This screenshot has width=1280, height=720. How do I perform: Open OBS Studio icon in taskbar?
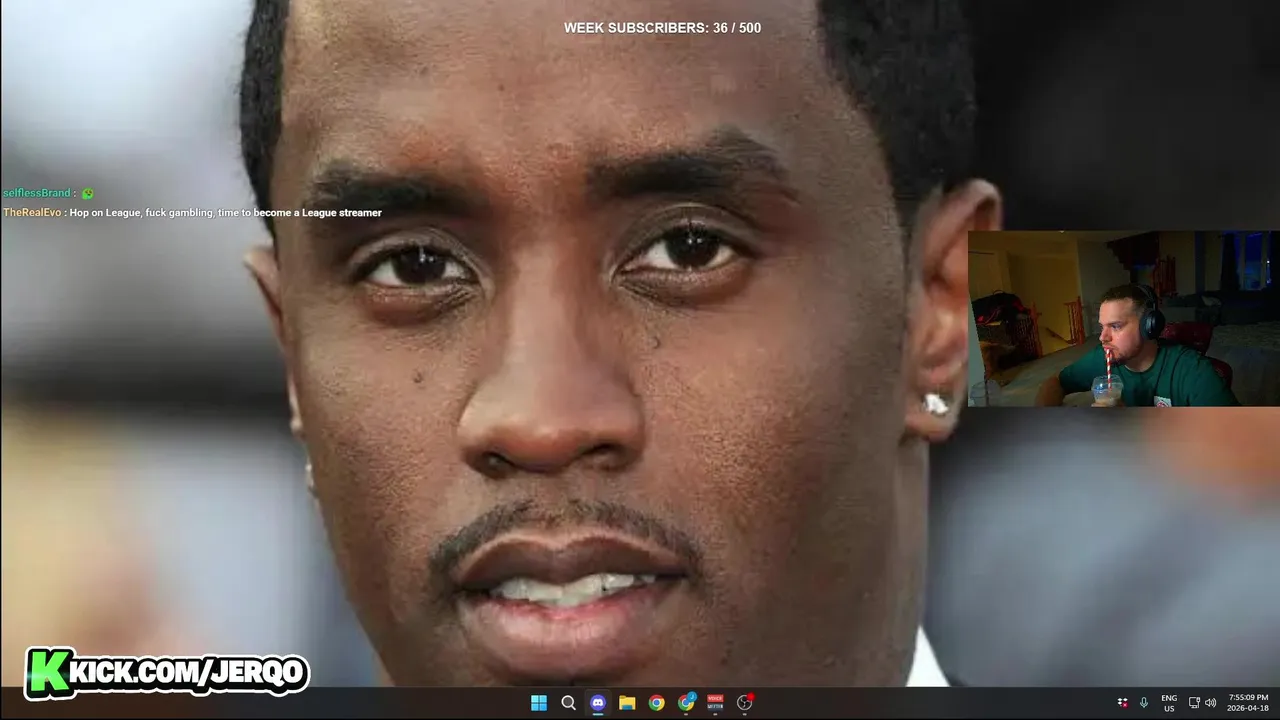[745, 703]
